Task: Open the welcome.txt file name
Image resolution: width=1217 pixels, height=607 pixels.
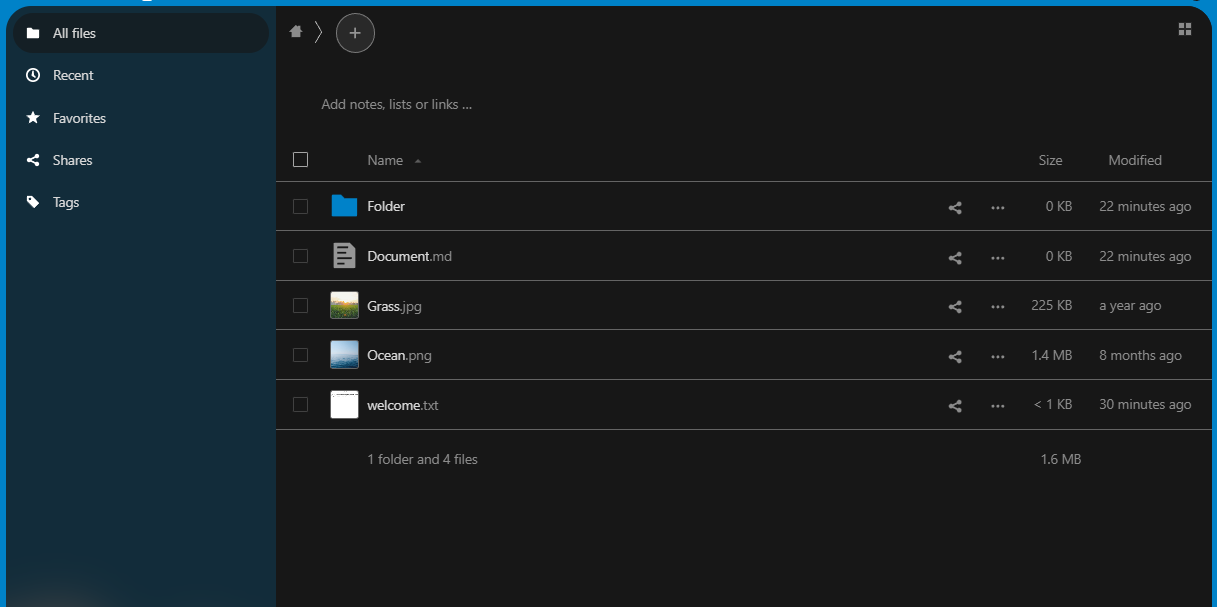Action: pos(403,405)
